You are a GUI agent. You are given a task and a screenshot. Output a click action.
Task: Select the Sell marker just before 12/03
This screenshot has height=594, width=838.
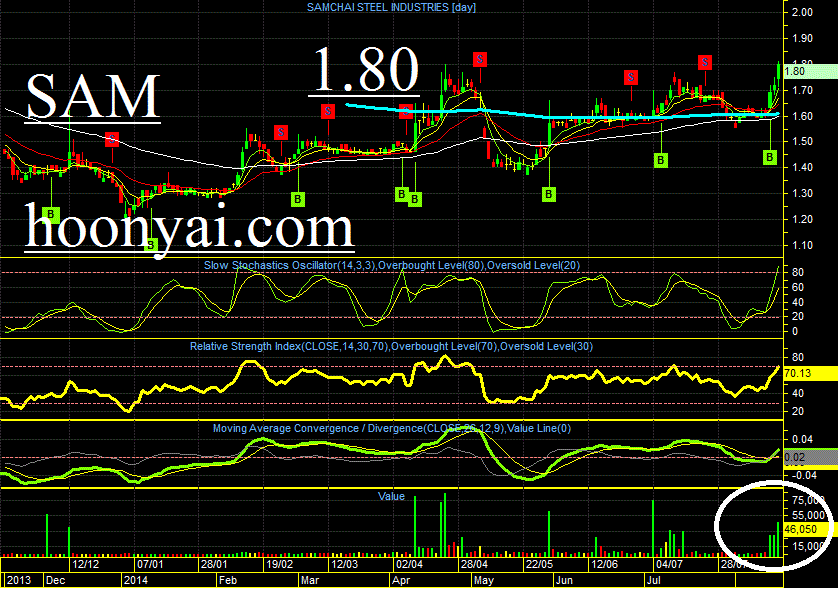click(x=328, y=112)
